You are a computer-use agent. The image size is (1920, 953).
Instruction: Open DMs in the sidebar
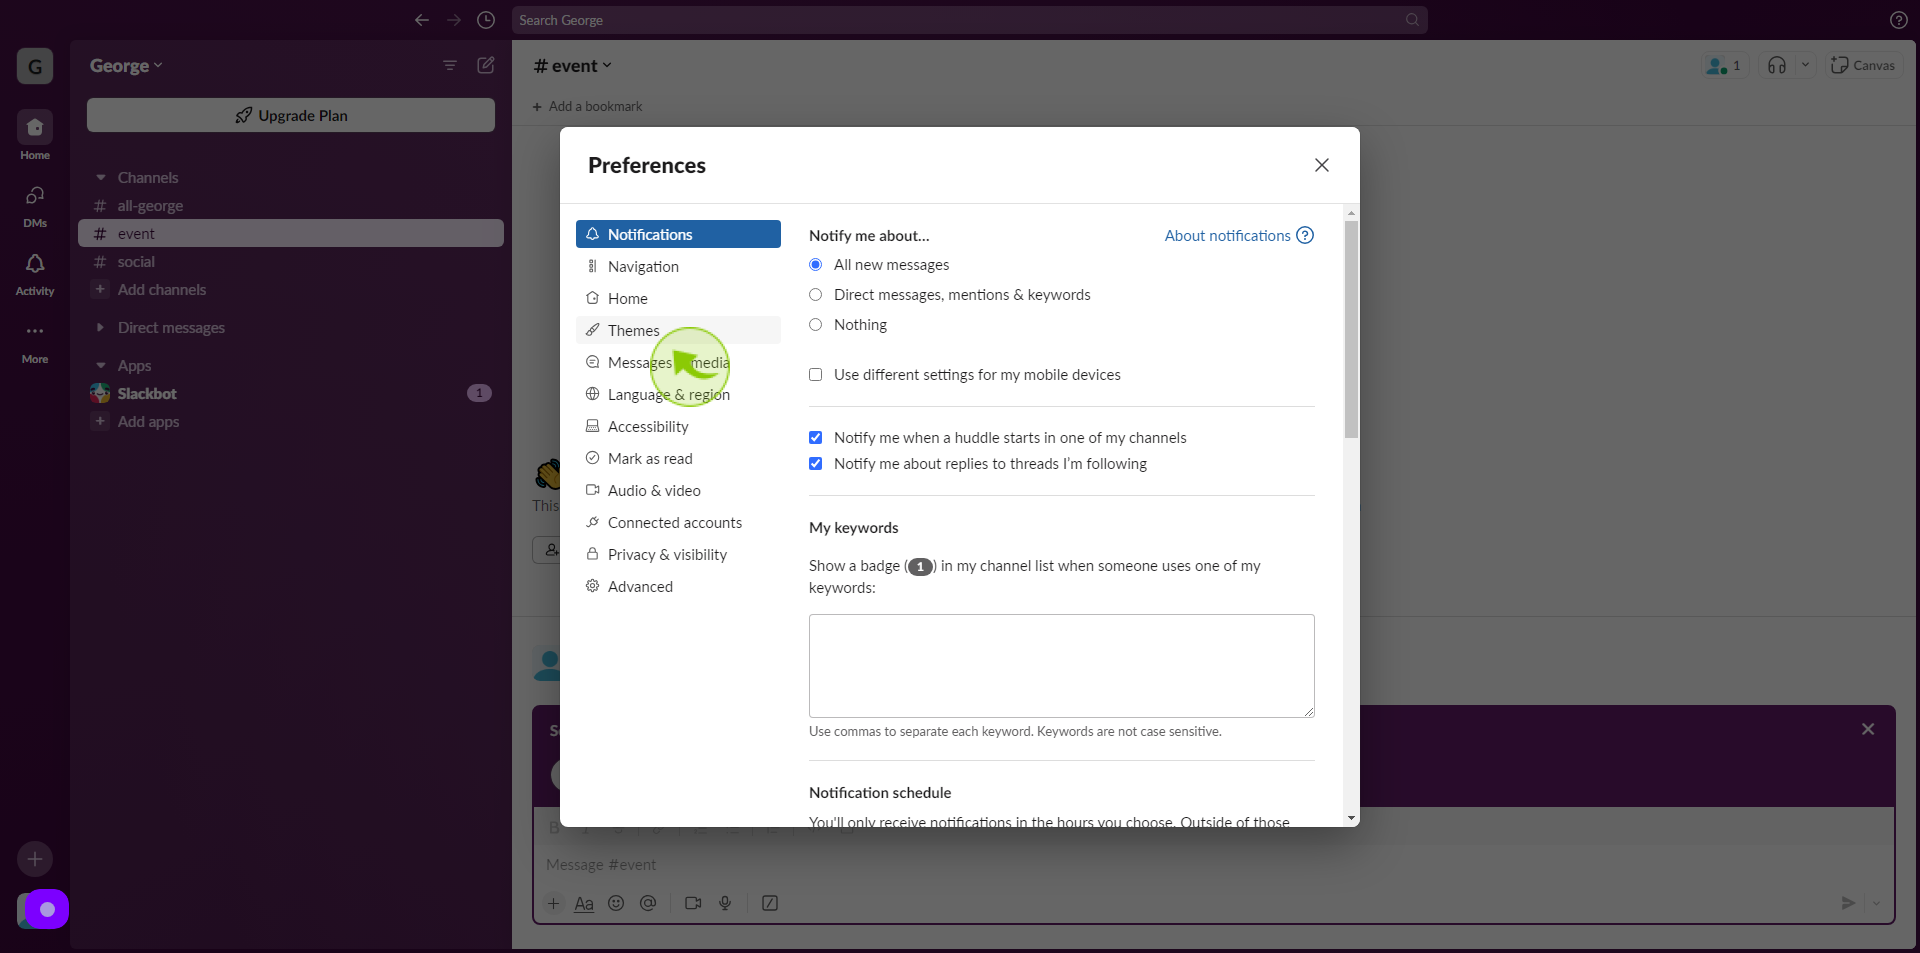tap(35, 205)
